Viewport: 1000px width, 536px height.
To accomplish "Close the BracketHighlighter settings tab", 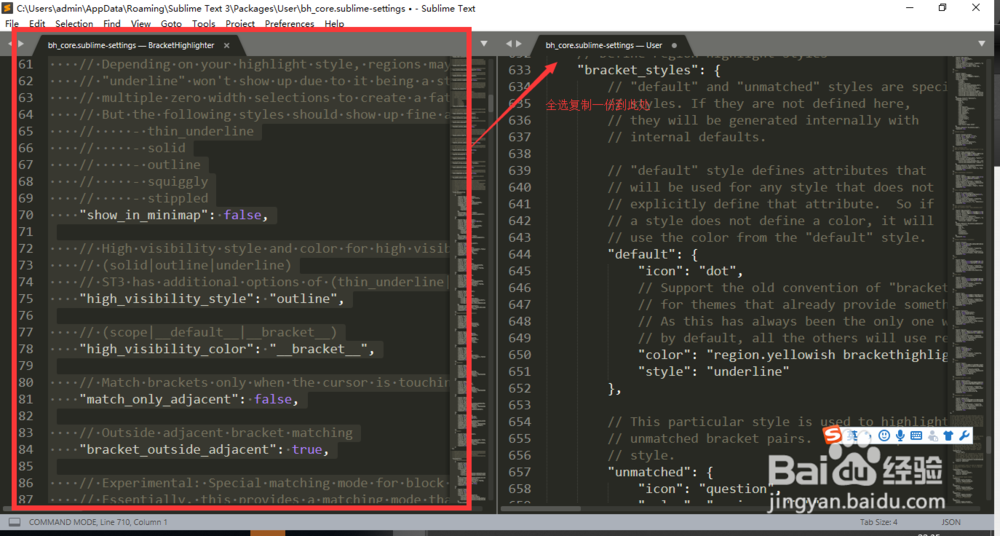I will [228, 45].
